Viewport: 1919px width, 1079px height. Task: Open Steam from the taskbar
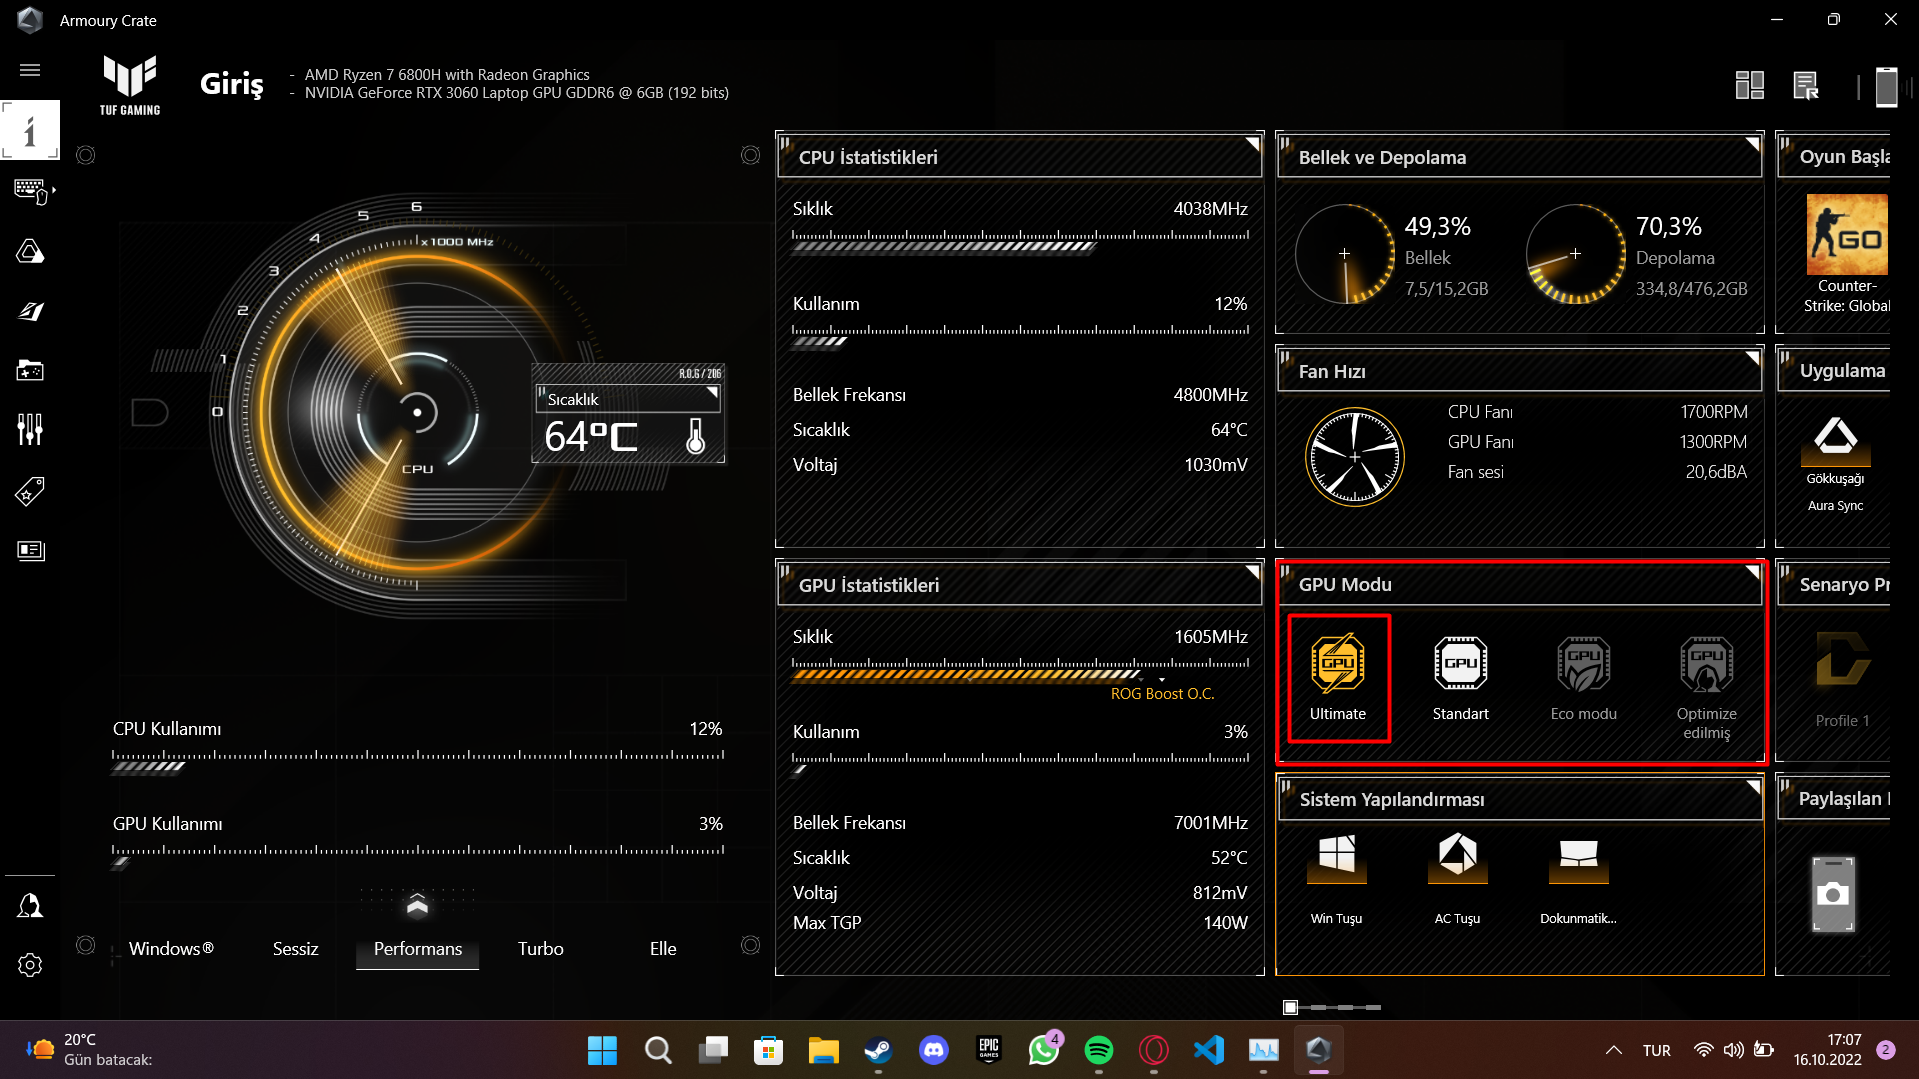(878, 1050)
